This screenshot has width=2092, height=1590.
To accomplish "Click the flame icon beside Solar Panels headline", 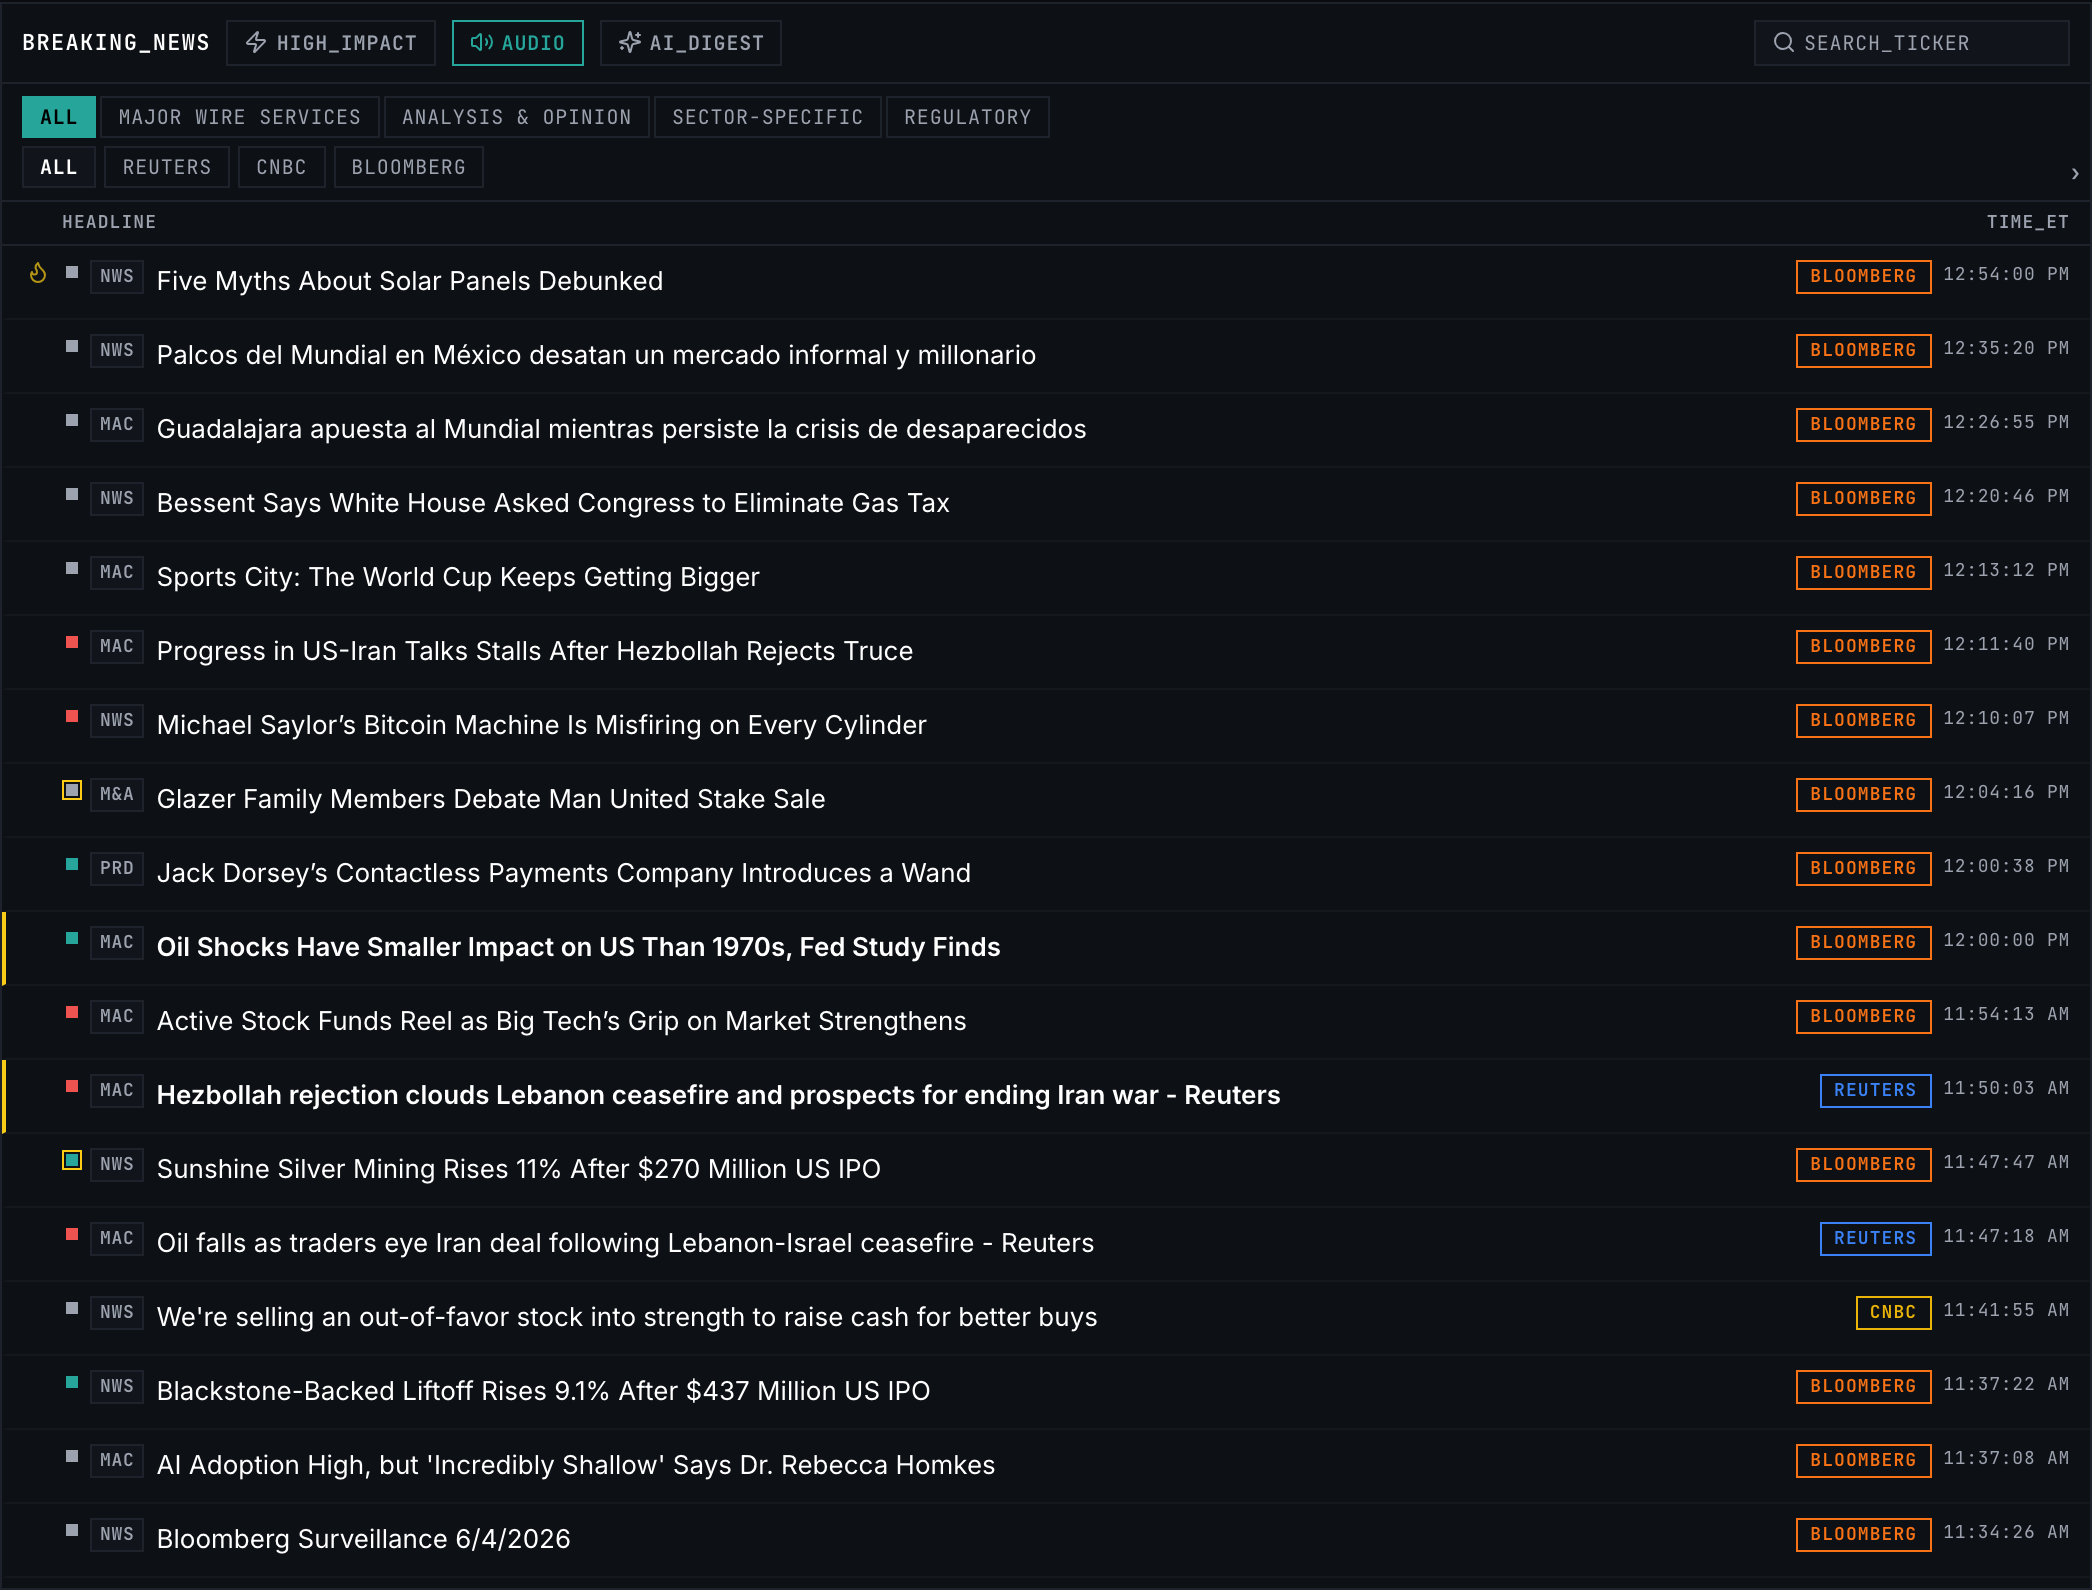I will pyautogui.click(x=38, y=273).
